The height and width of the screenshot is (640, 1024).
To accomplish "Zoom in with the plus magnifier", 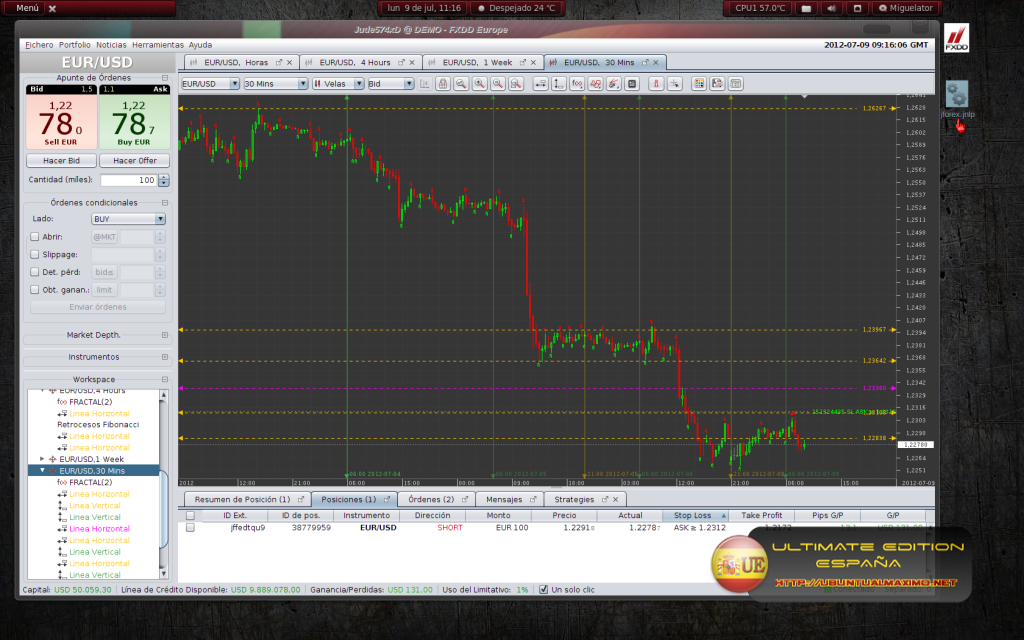I will click(x=479, y=84).
